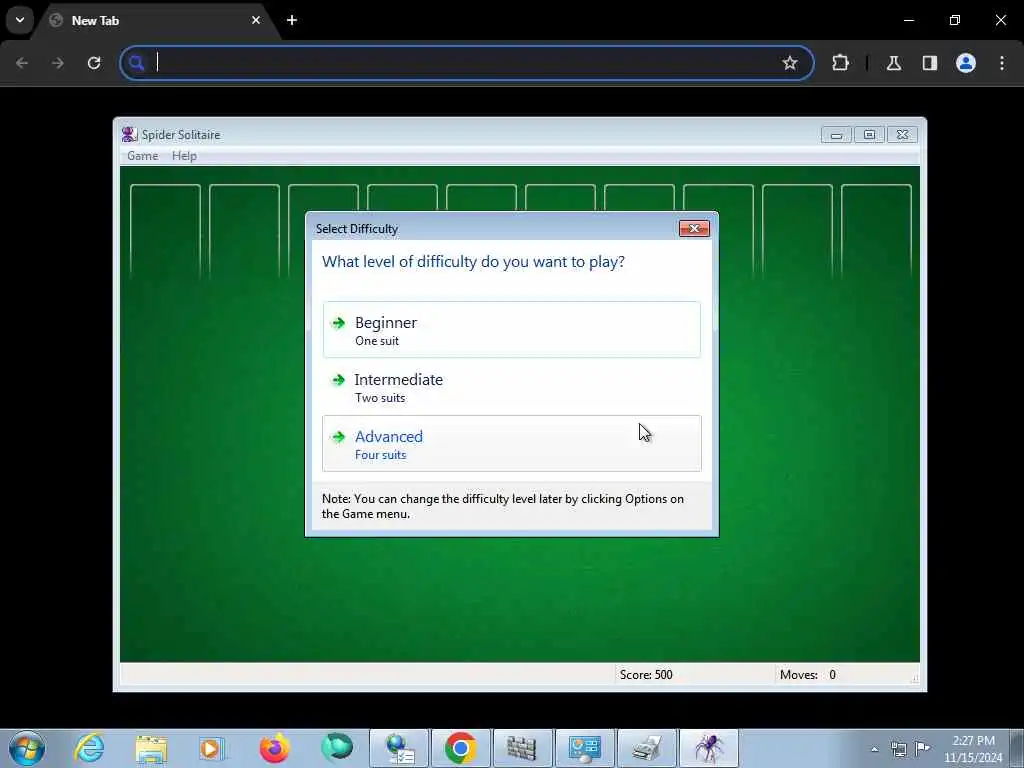Open the Windows Start menu
Viewport: 1024px width, 768px height.
pos(27,748)
